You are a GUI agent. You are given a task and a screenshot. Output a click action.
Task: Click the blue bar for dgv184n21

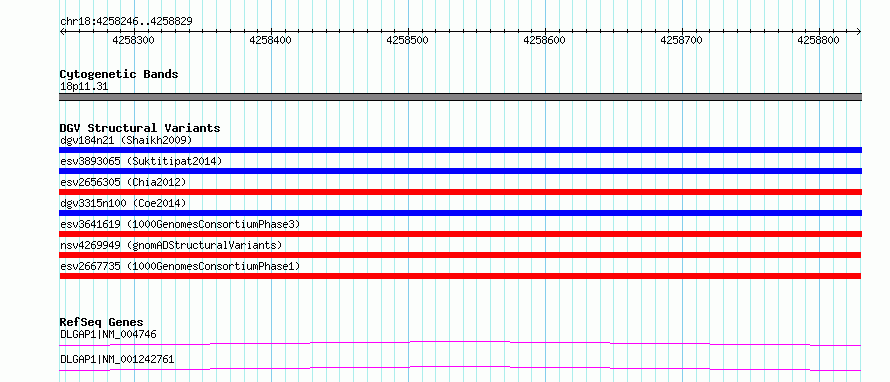point(460,150)
